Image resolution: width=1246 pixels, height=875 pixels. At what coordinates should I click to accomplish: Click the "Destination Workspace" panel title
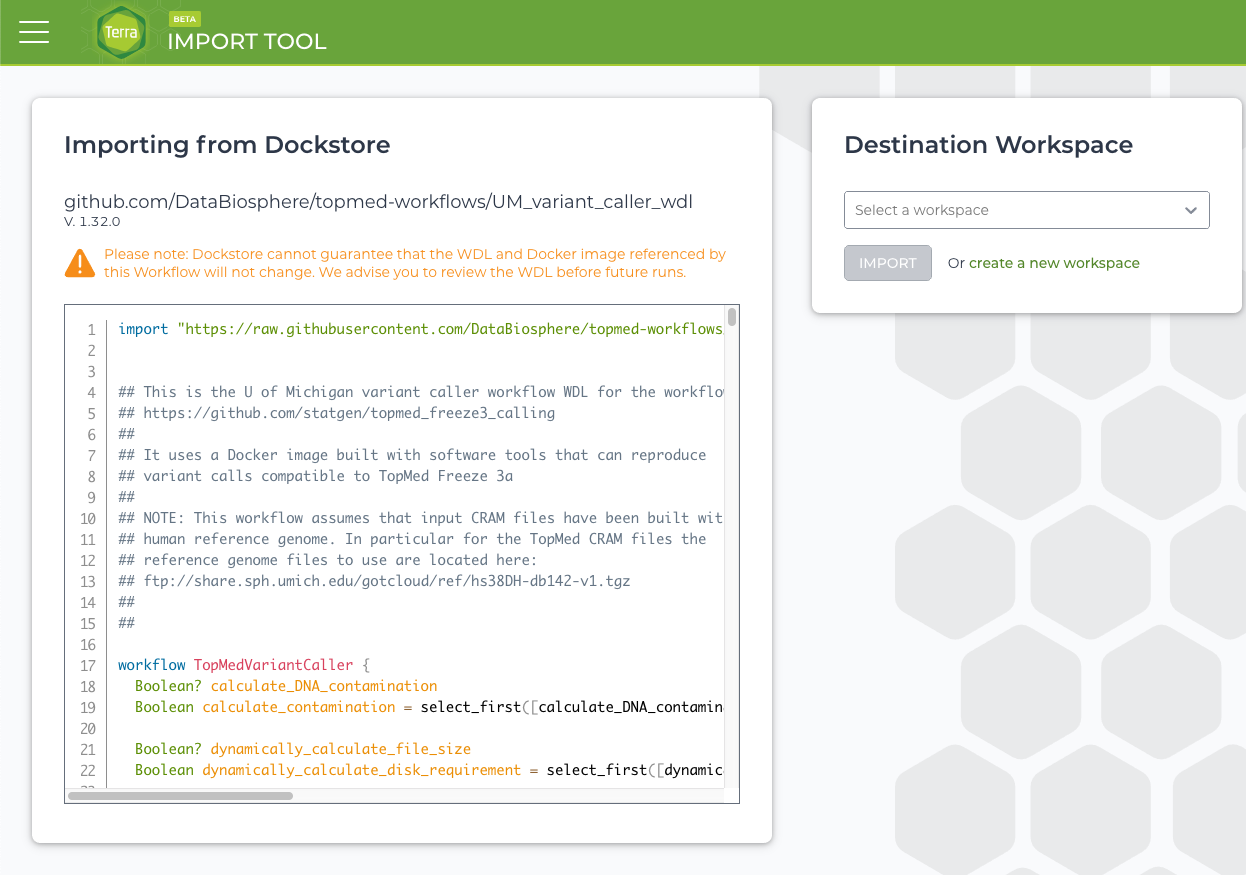pyautogui.click(x=989, y=145)
